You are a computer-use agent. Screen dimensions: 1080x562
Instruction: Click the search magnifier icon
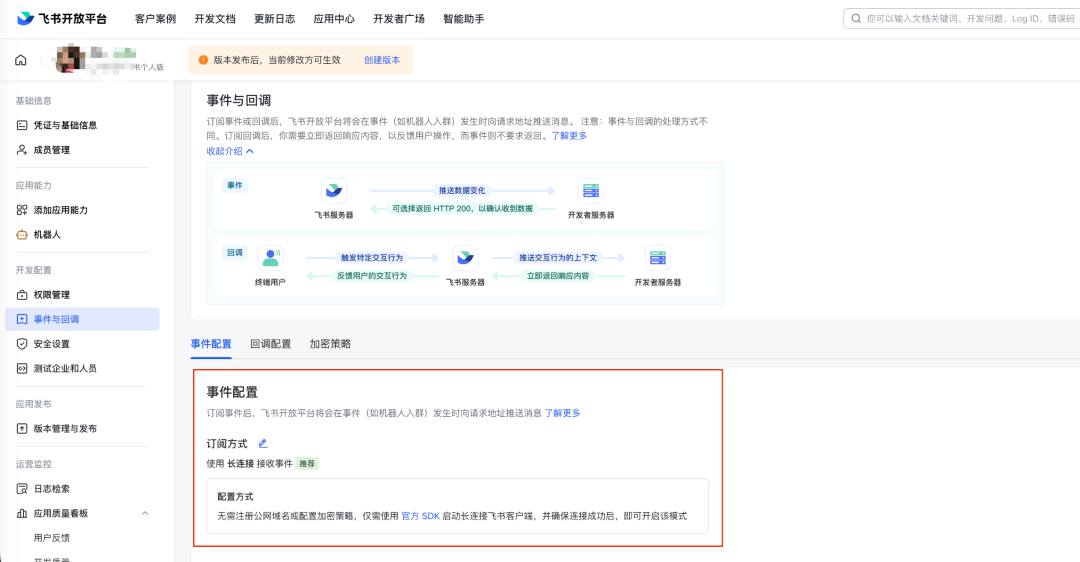pos(856,19)
